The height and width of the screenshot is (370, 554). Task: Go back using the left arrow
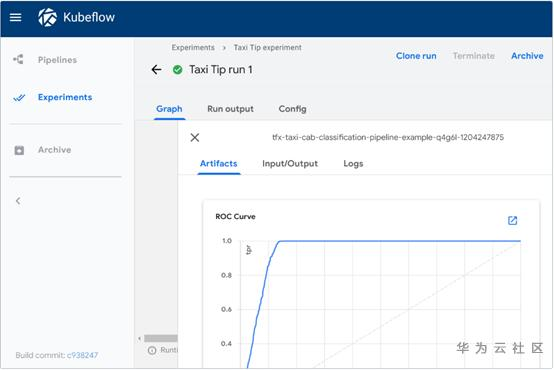(157, 70)
